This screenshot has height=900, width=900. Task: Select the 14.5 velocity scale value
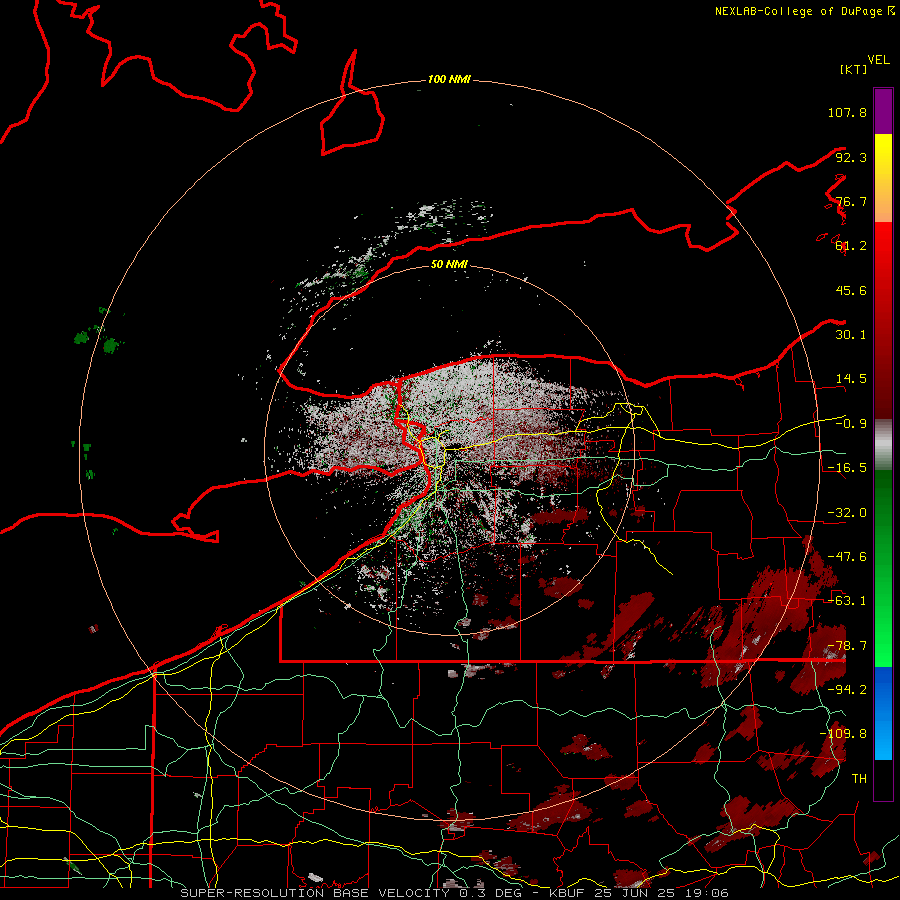point(851,379)
